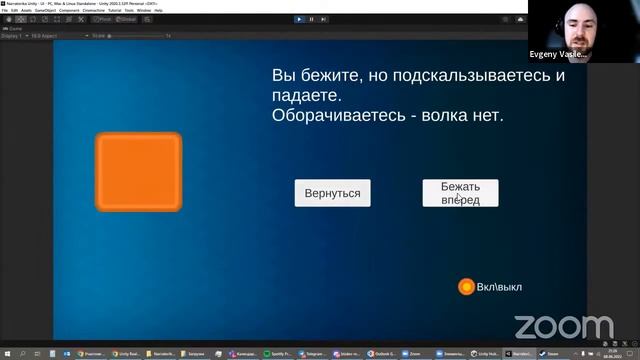Open the Assets menu
This screenshot has height=360, width=640.
click(x=26, y=10)
